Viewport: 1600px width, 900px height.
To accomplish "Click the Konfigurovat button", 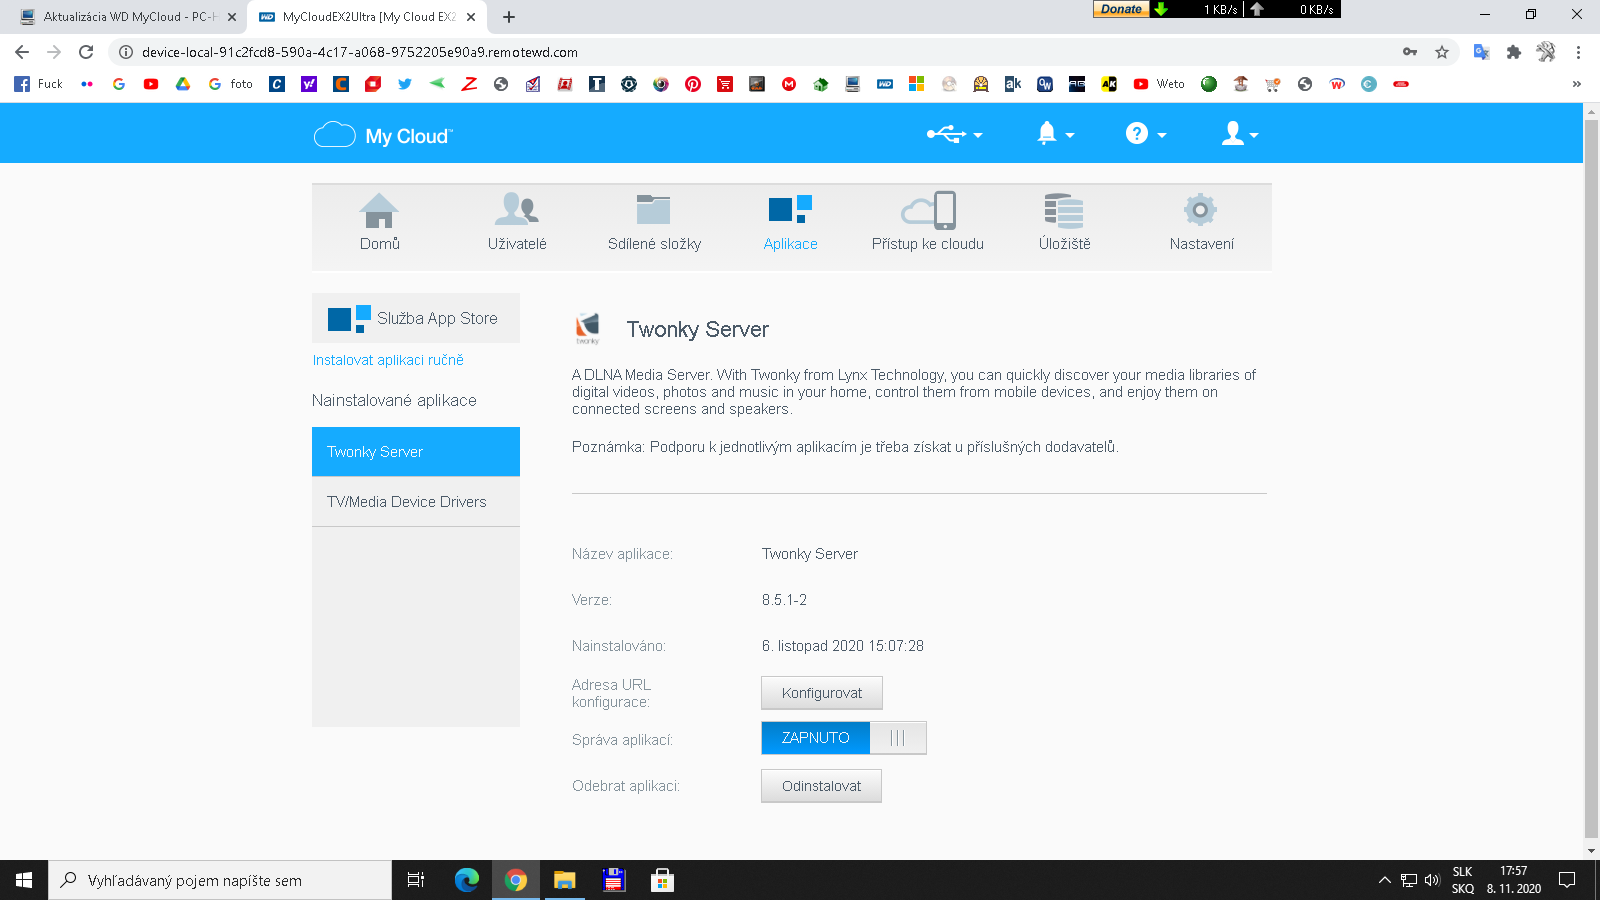I will click(x=822, y=693).
